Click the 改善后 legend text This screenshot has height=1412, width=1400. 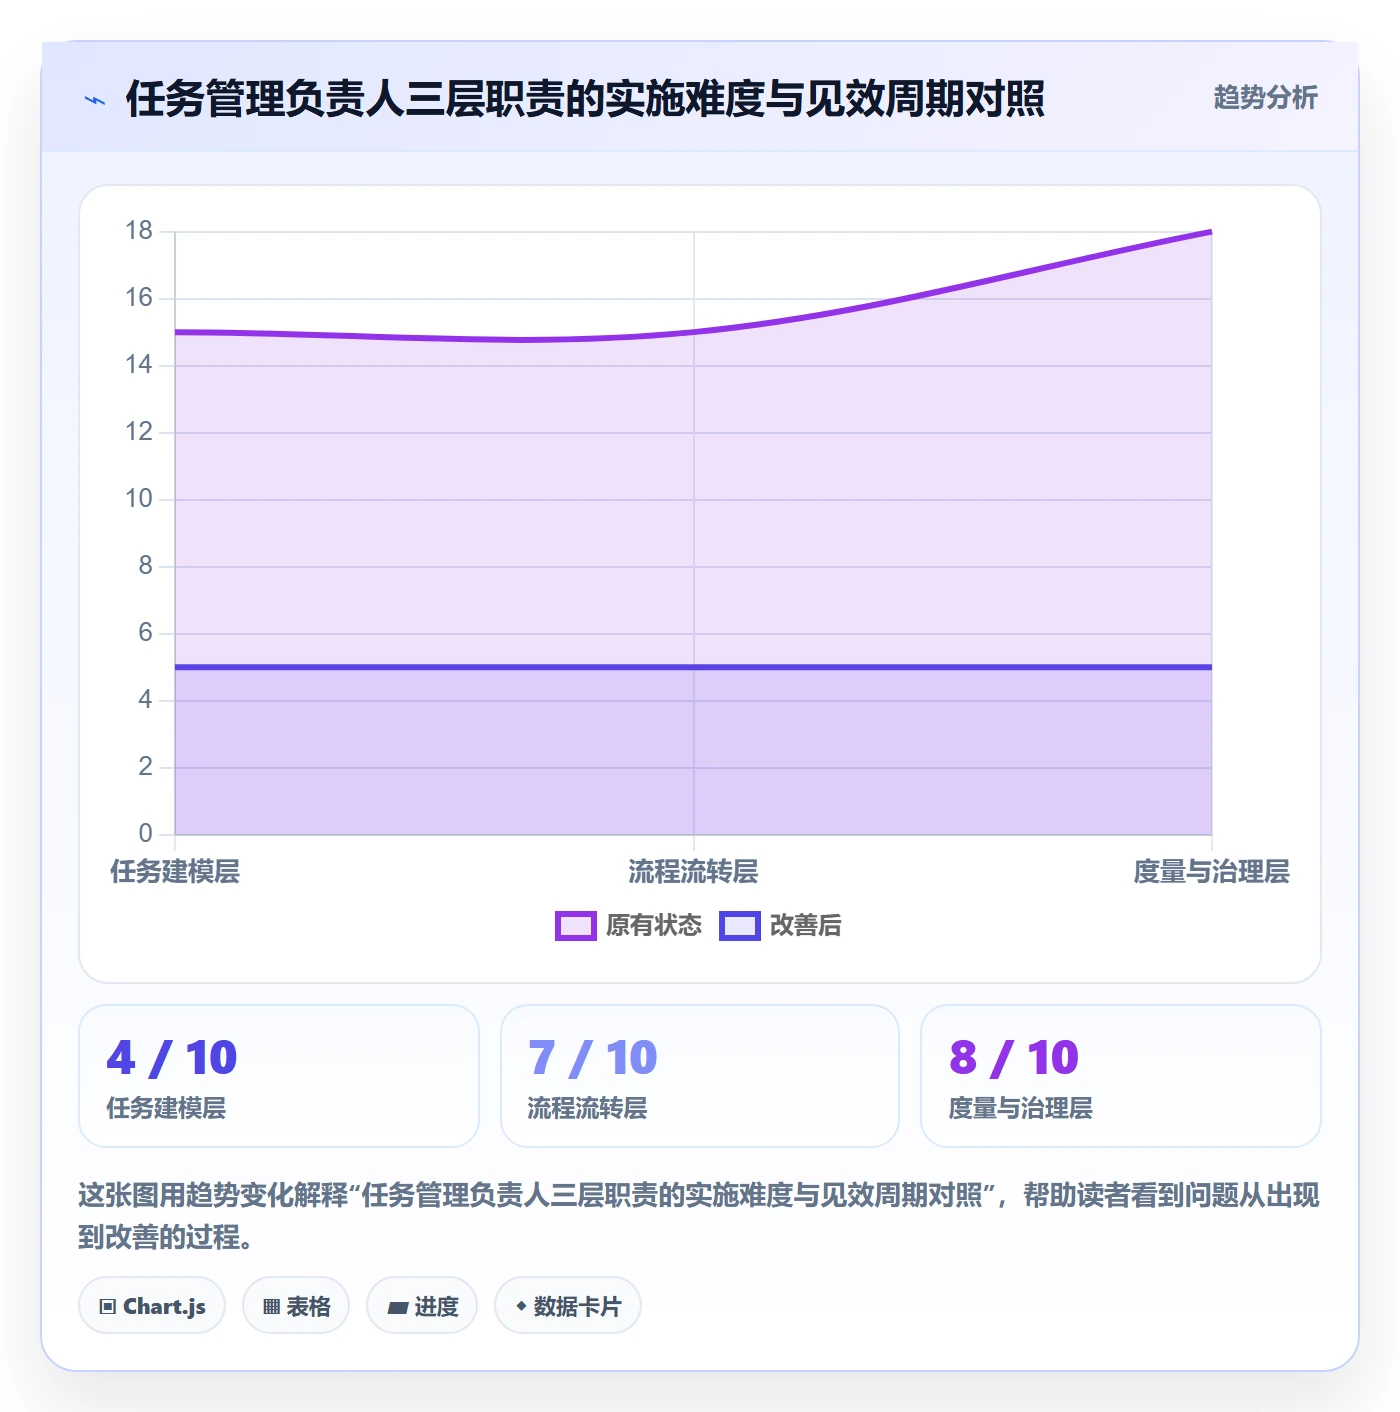(806, 926)
